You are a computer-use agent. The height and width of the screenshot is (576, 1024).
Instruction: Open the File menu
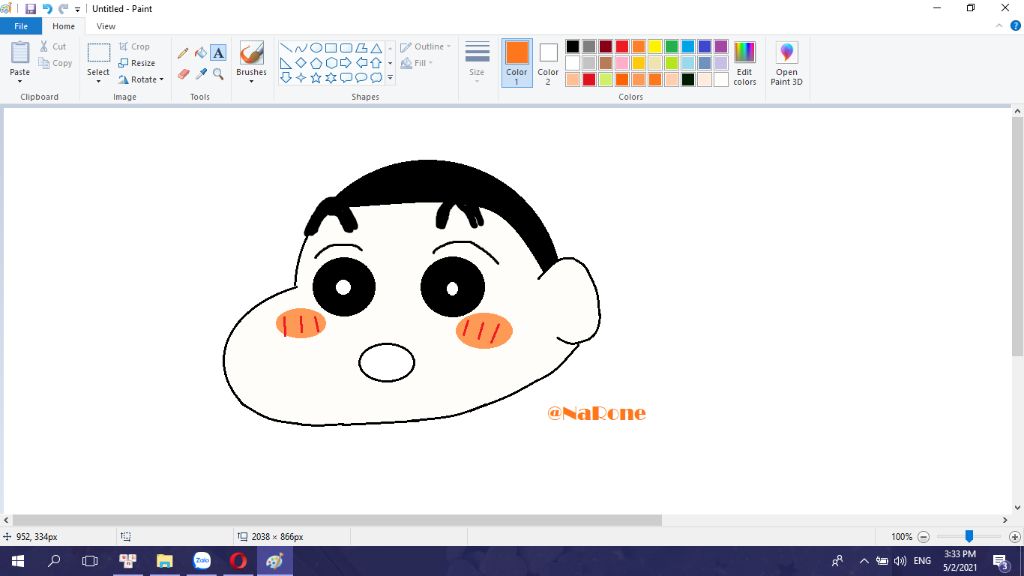tap(21, 26)
